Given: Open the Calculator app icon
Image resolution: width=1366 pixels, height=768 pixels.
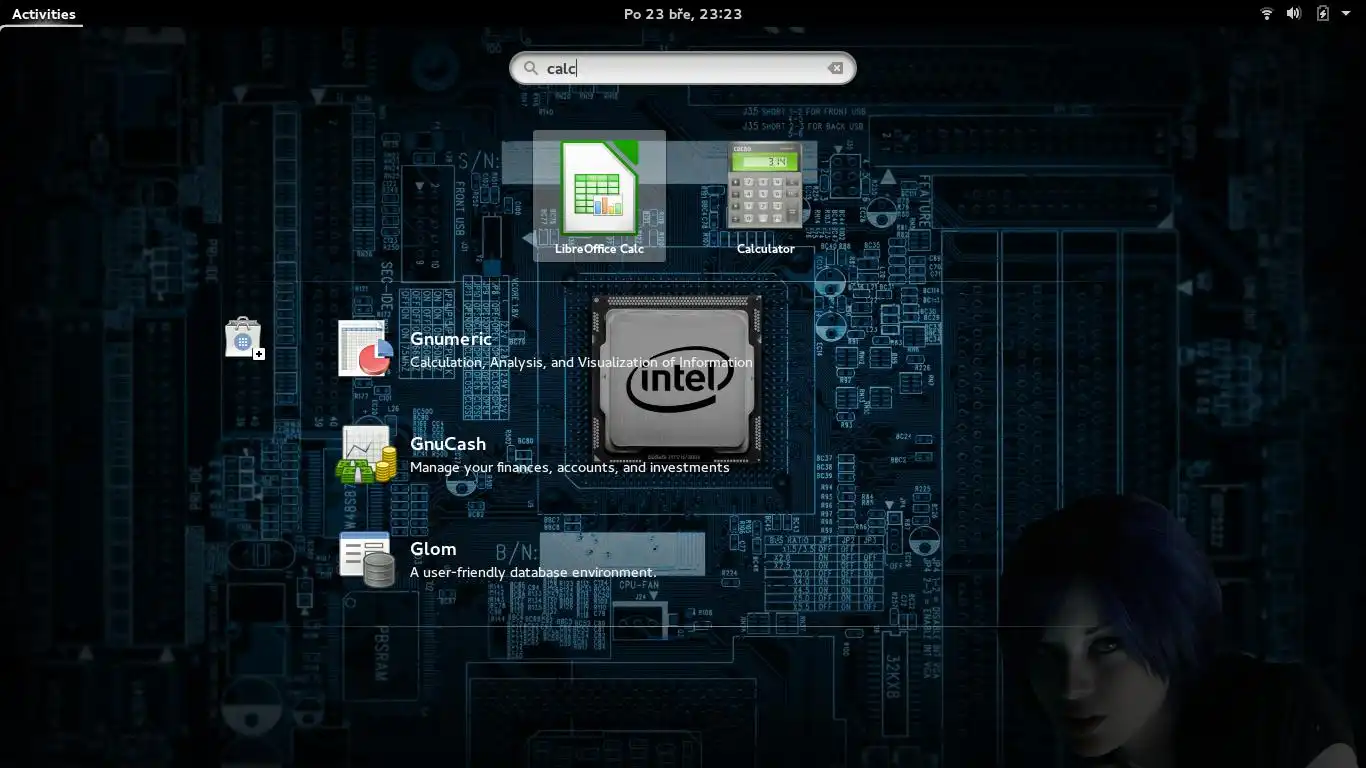Looking at the screenshot, I should tap(765, 188).
